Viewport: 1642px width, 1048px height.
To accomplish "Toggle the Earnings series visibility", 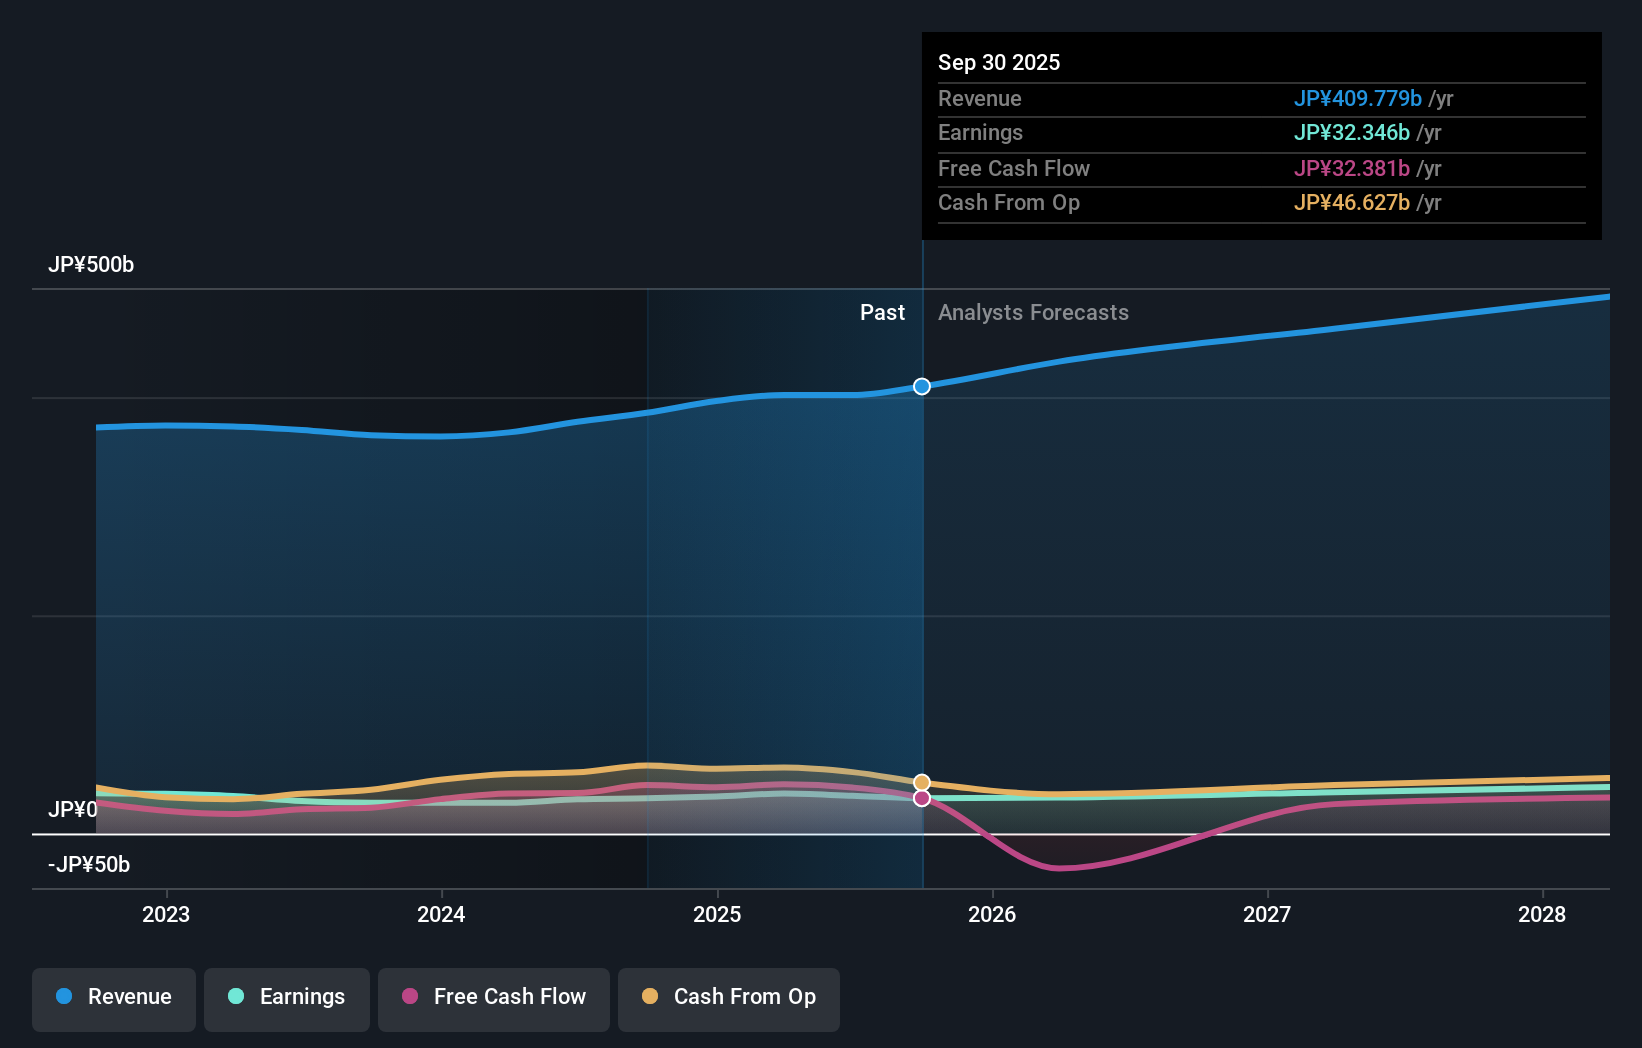I will click(x=286, y=997).
